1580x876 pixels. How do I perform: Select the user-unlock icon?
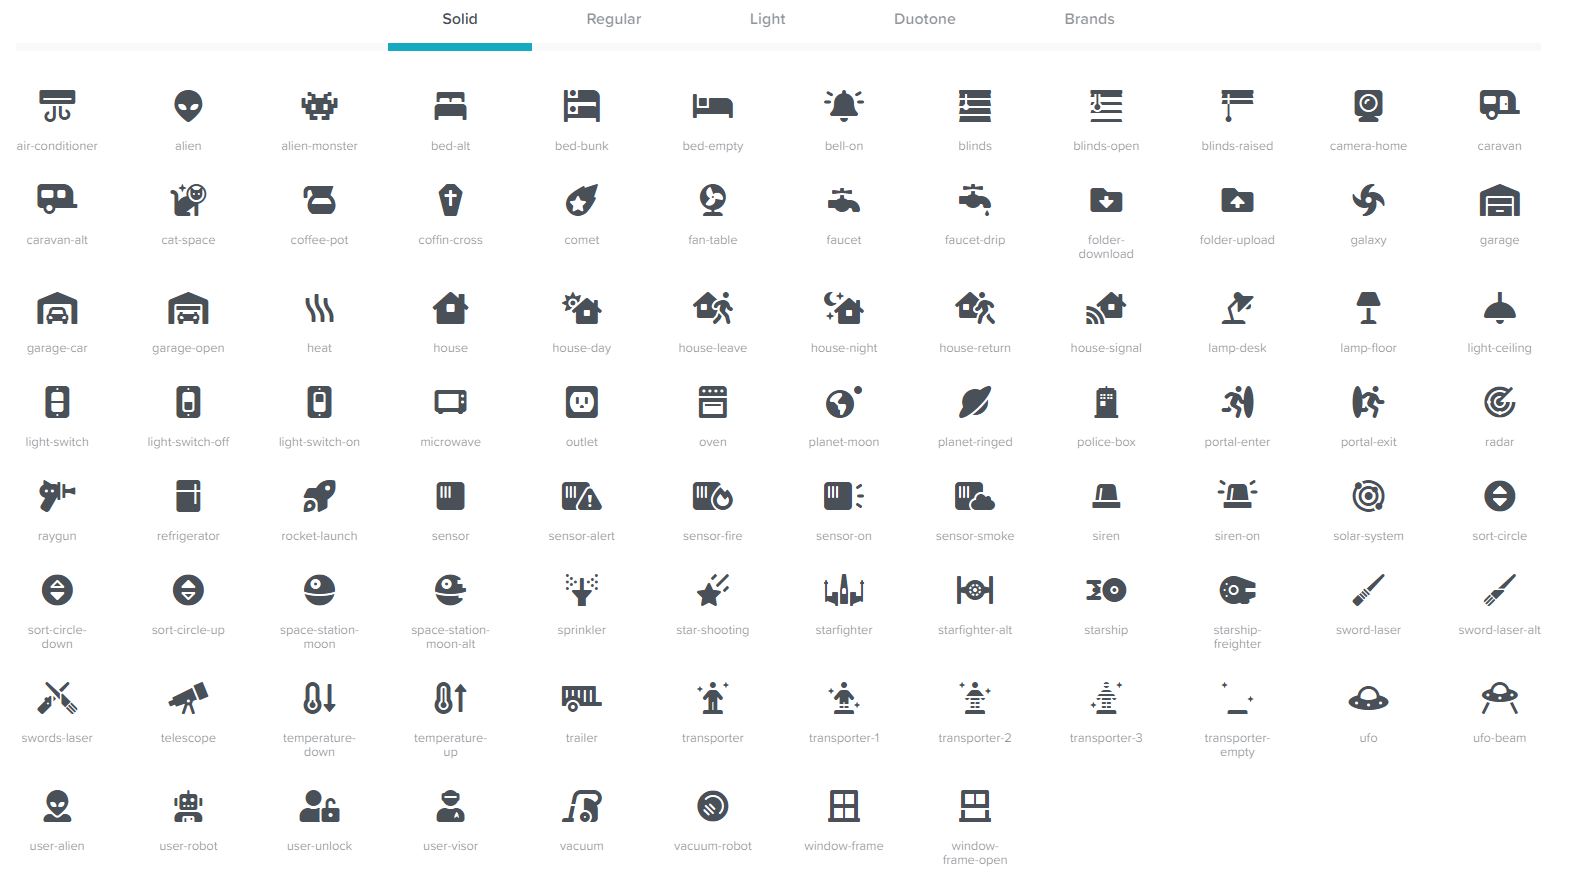[x=320, y=806]
